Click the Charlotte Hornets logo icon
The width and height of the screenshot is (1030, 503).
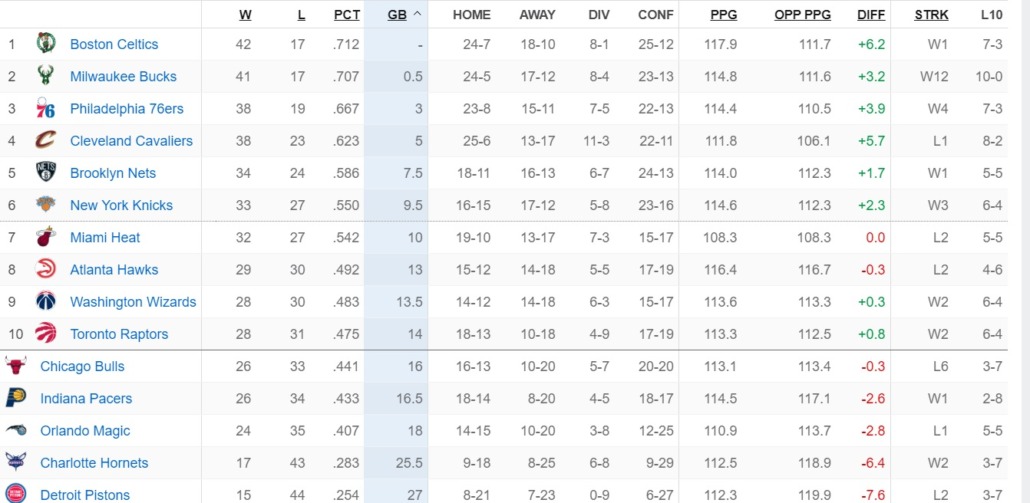[16, 462]
